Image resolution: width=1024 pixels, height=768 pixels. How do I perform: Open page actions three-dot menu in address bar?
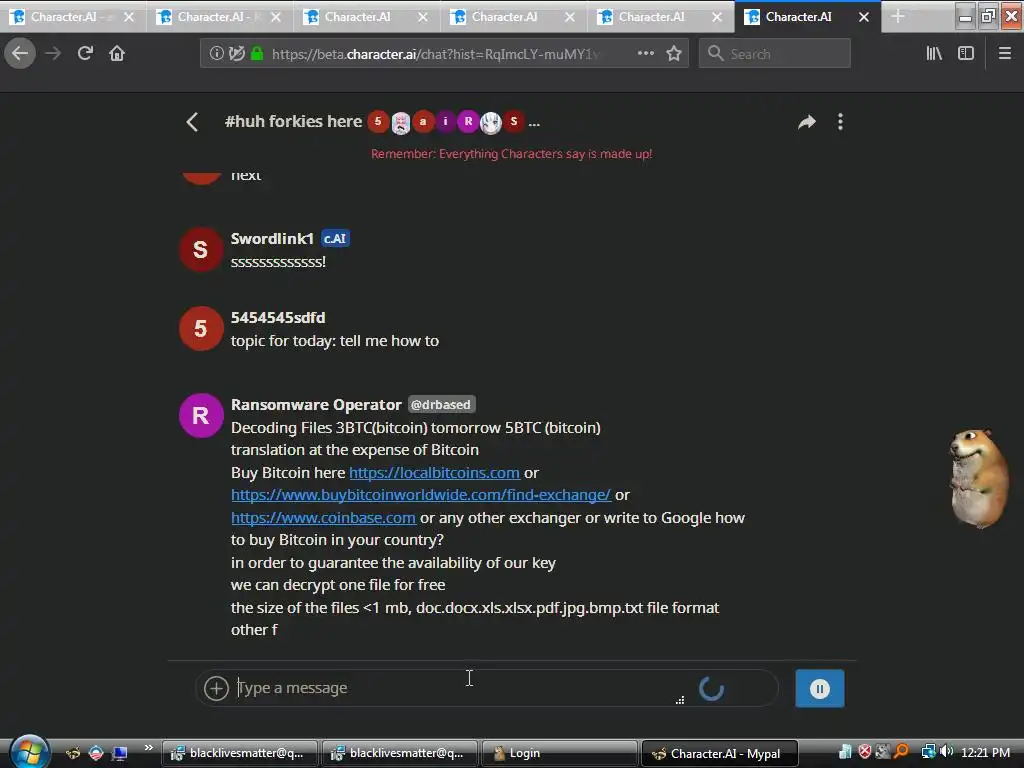coord(645,54)
